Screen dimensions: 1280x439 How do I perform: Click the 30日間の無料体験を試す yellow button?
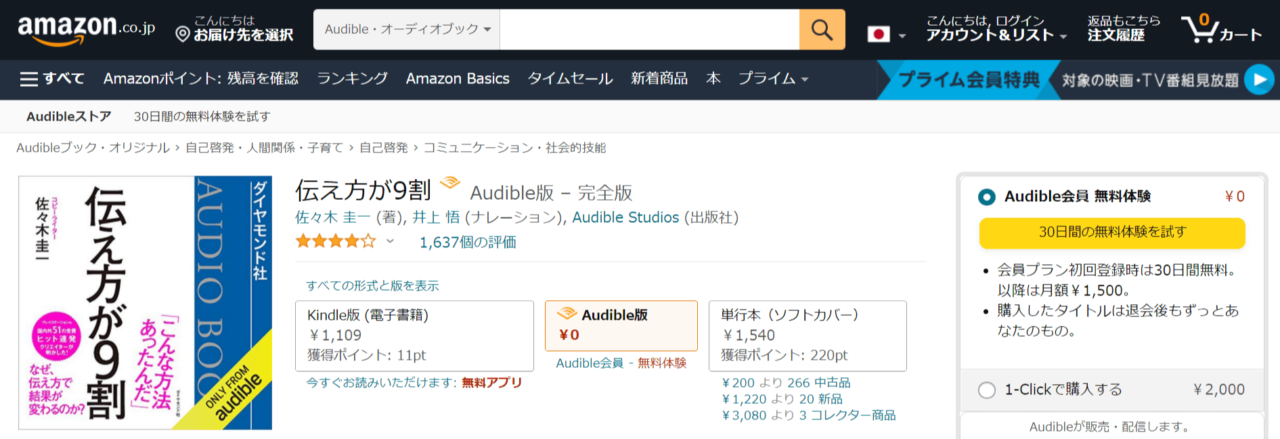click(1111, 232)
